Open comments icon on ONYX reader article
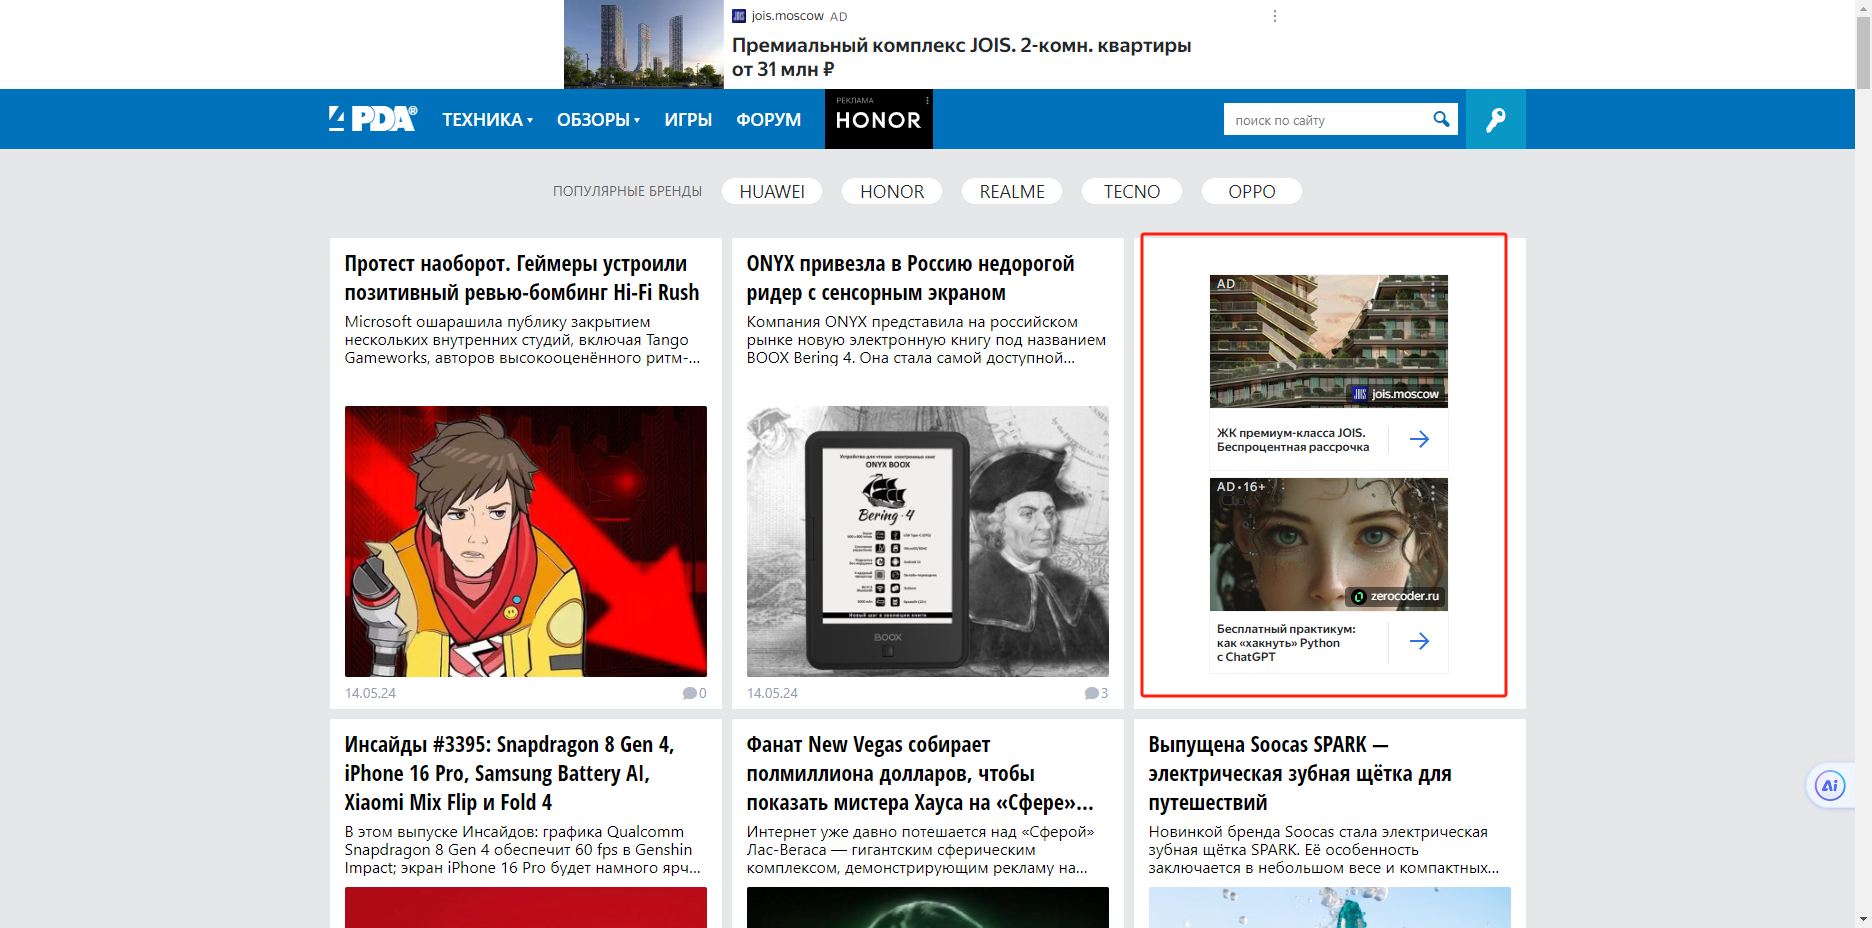 pyautogui.click(x=1092, y=693)
